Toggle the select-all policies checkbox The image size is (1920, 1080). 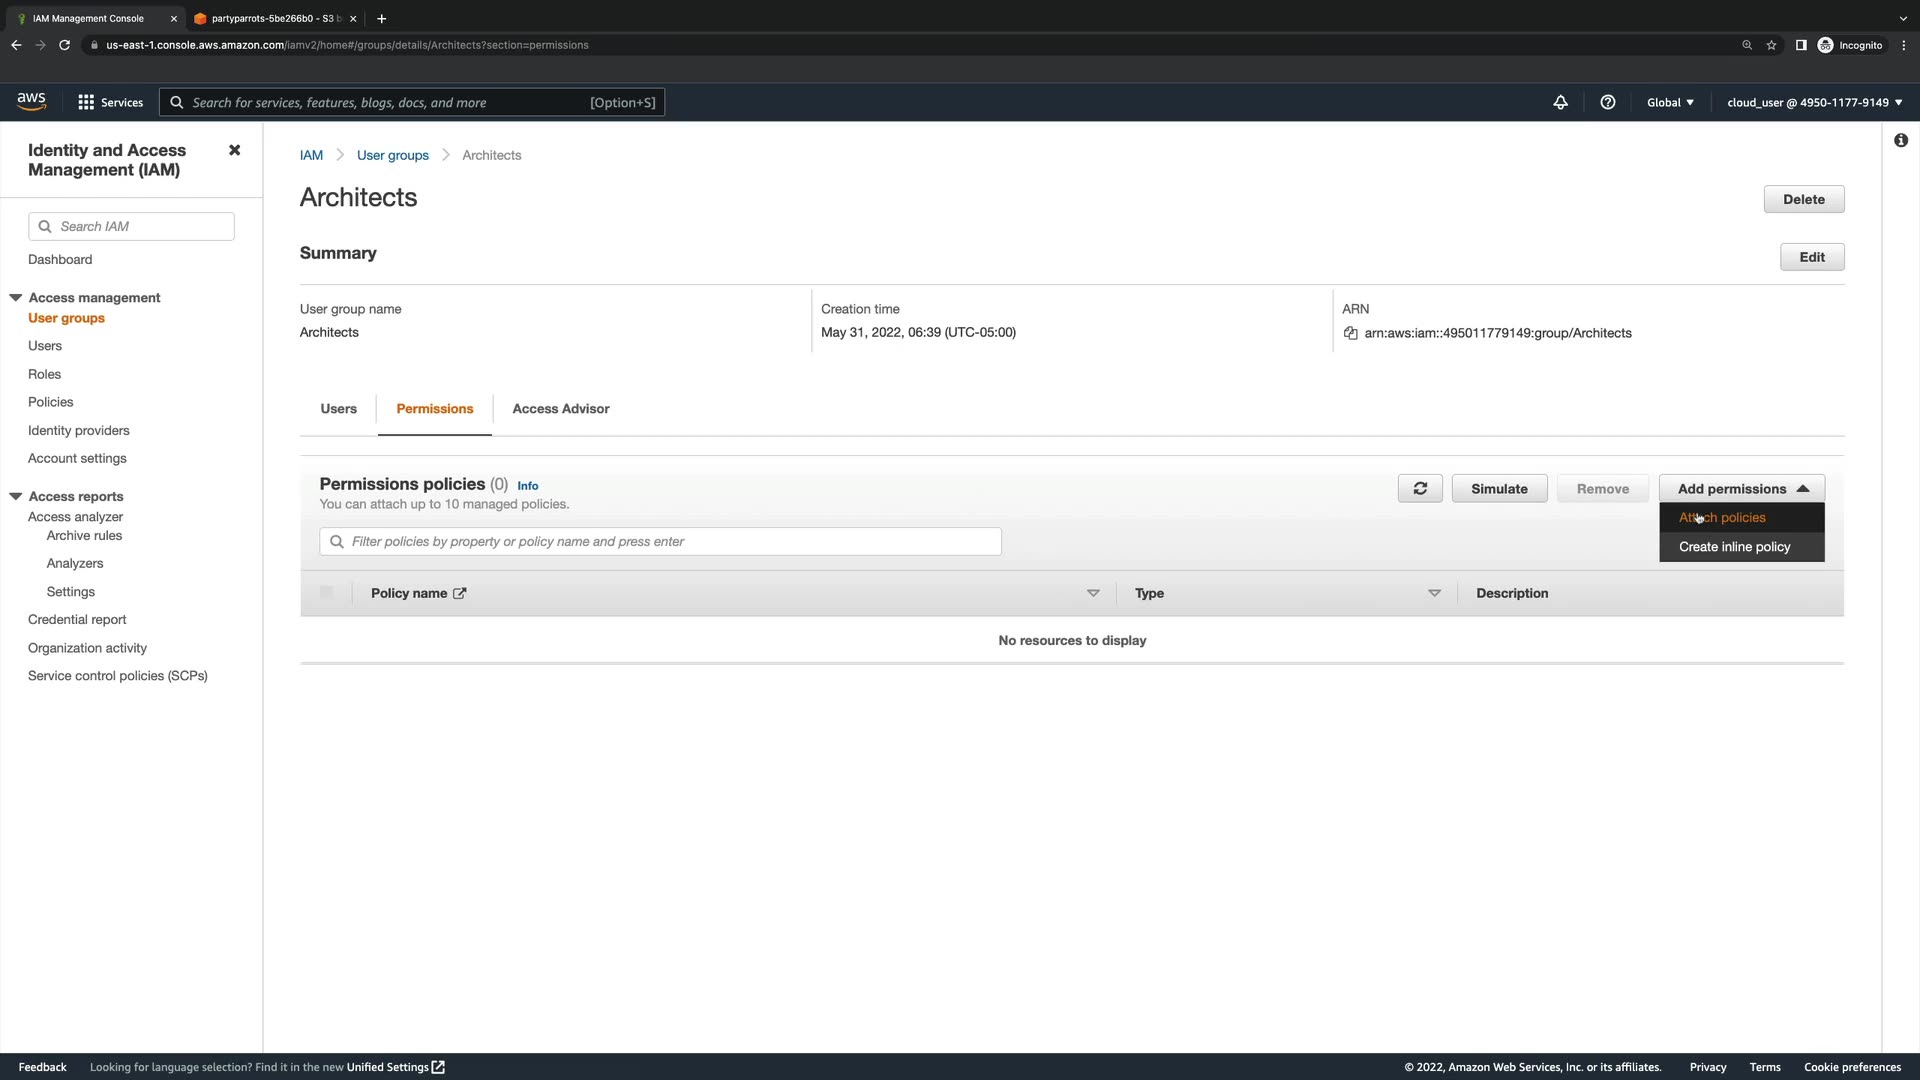(326, 593)
